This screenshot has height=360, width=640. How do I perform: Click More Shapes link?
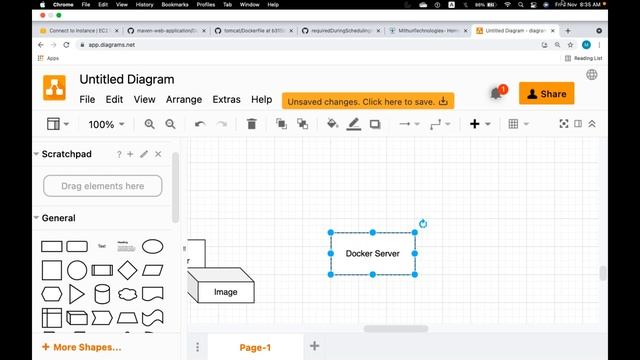tap(82, 347)
